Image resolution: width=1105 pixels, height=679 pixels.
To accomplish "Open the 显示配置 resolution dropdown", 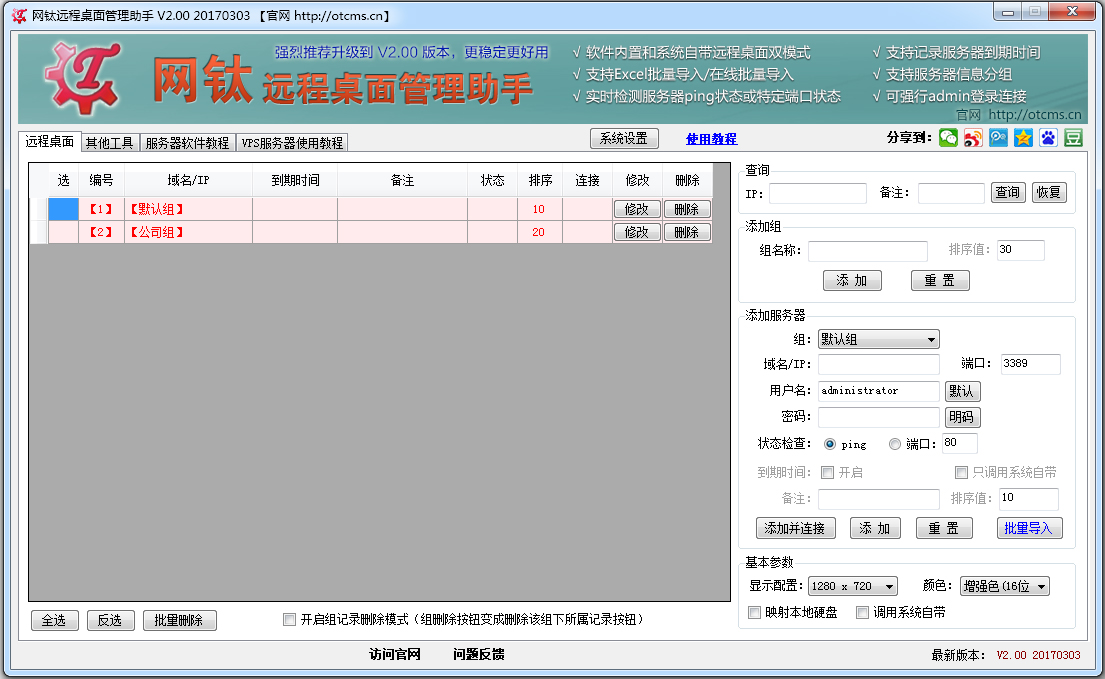I will click(852, 585).
